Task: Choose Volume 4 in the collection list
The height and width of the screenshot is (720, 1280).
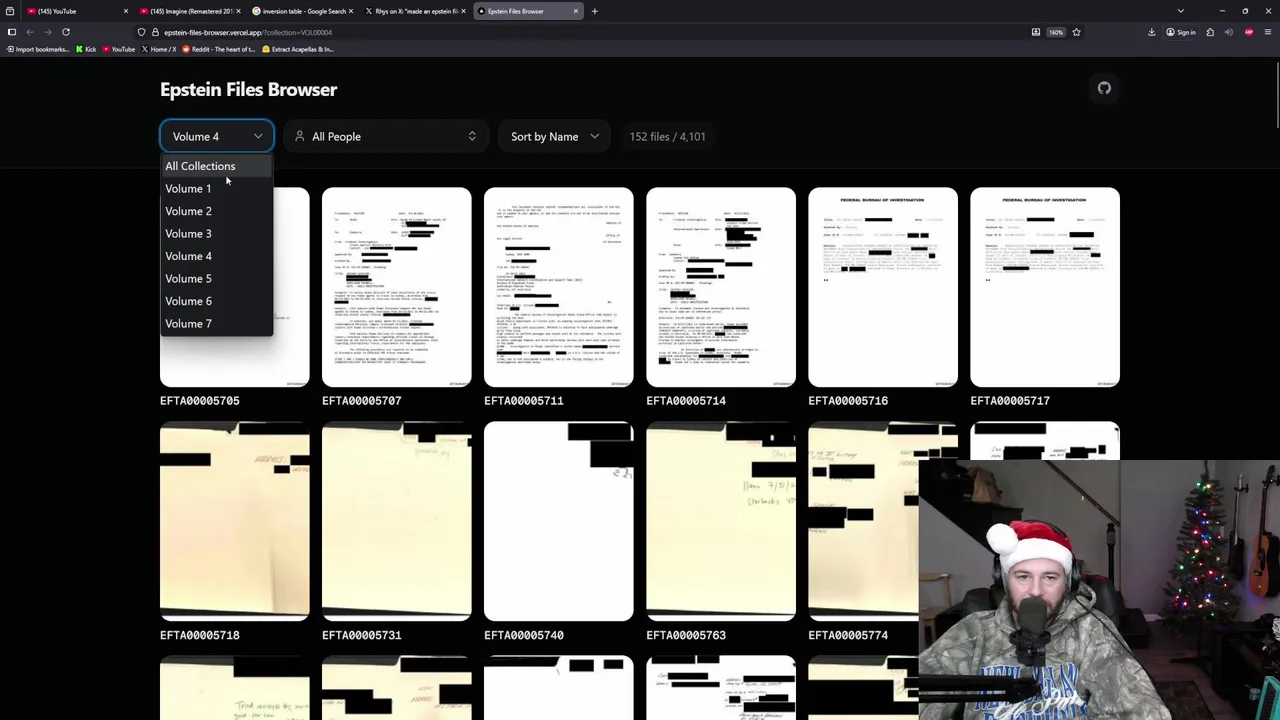Action: tap(217, 256)
